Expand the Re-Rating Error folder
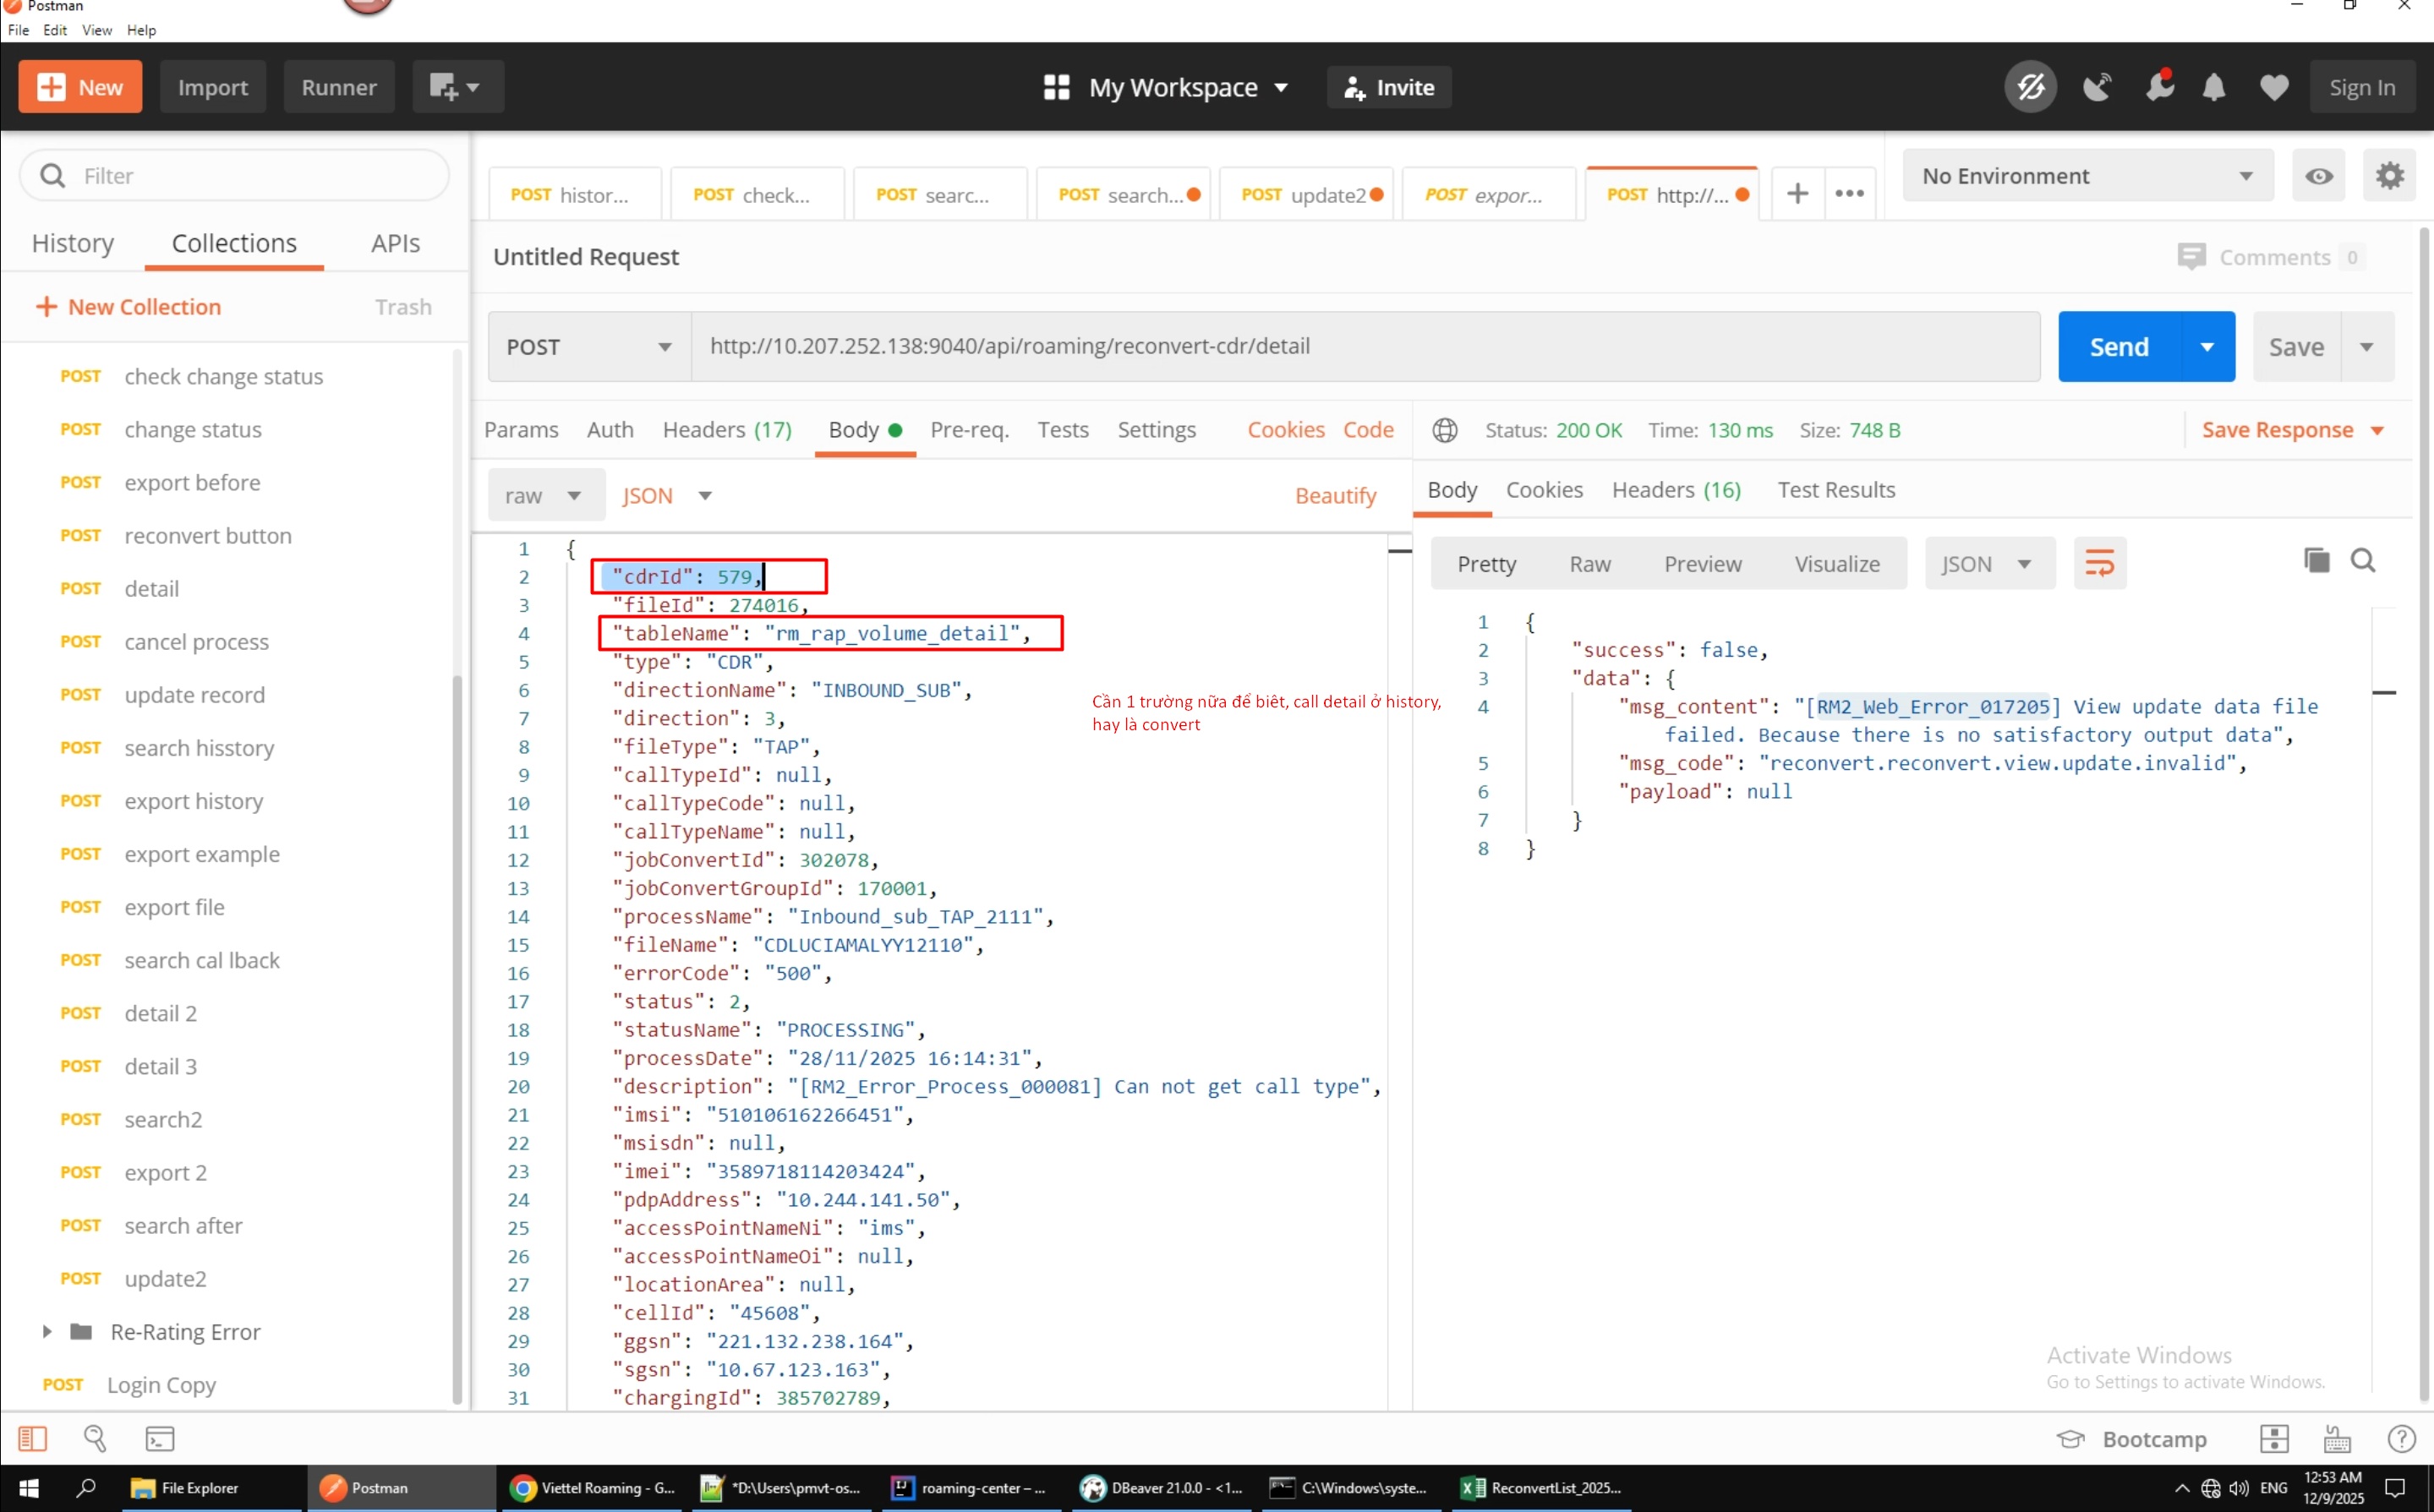Image resolution: width=2434 pixels, height=1512 pixels. 47,1331
